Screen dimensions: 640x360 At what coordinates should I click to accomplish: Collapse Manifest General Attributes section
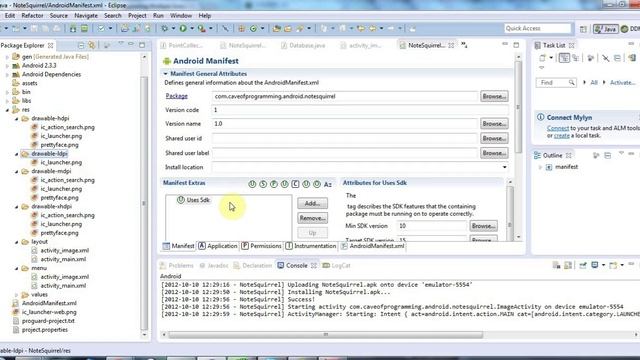point(165,74)
